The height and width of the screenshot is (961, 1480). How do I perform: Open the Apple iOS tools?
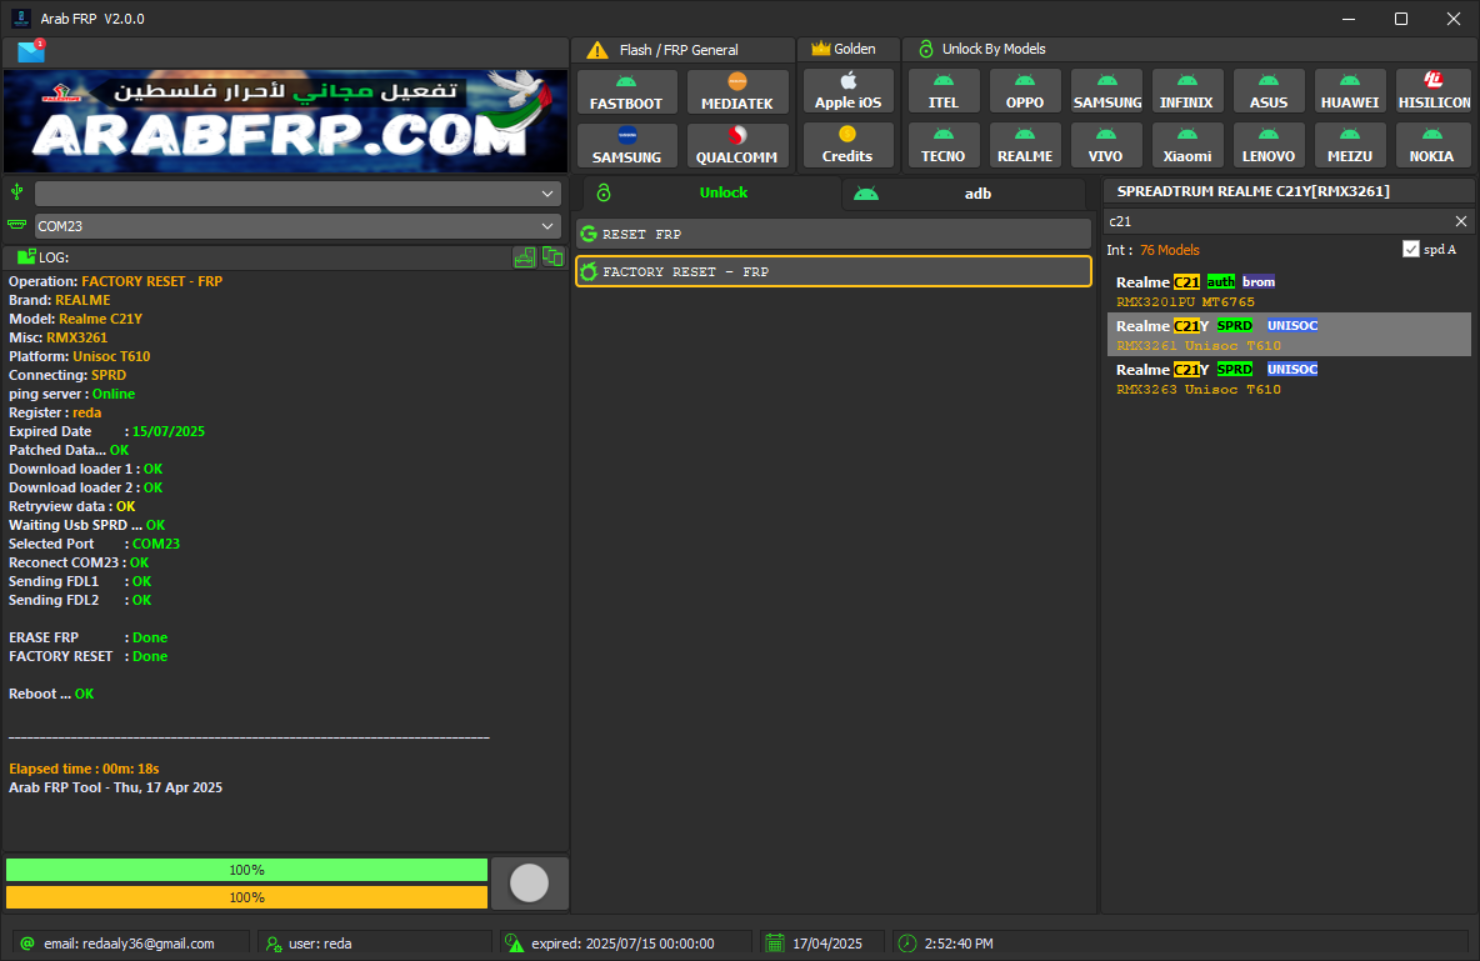(848, 91)
